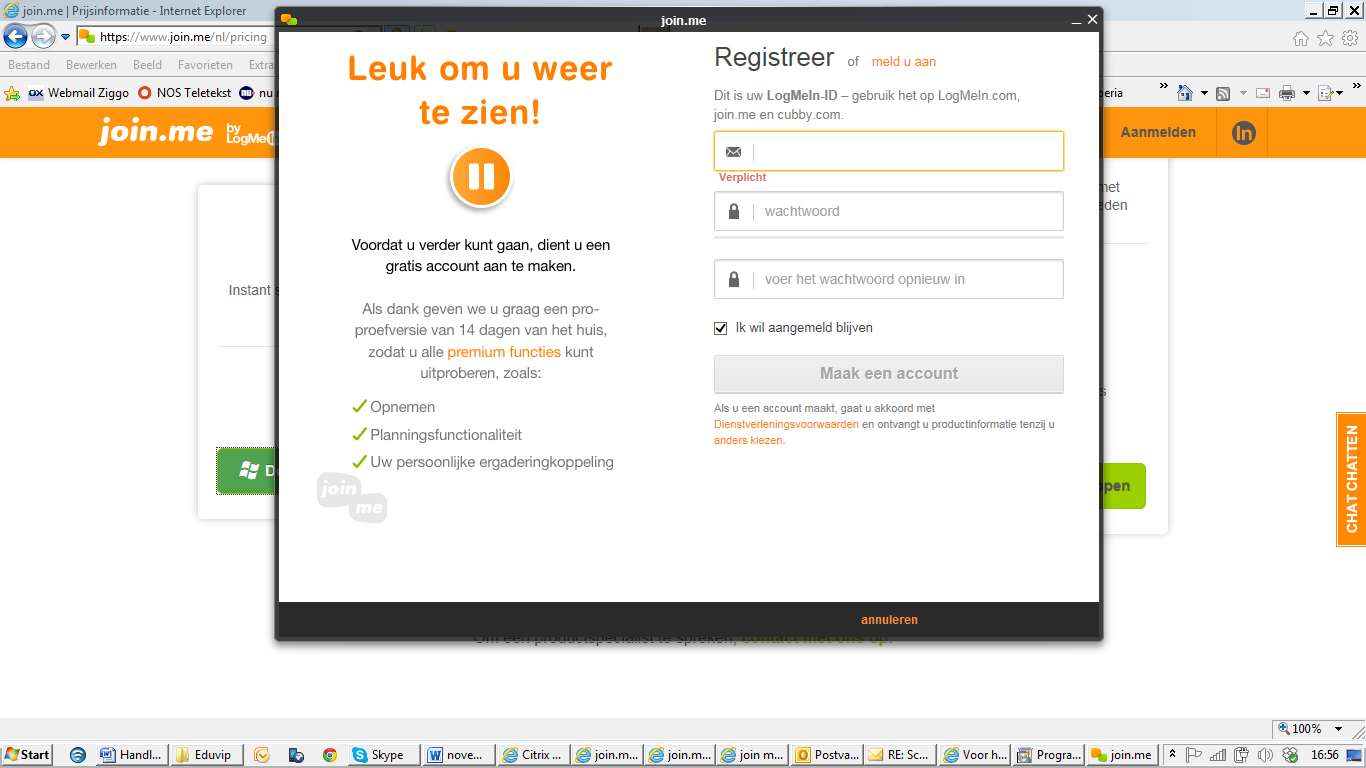Click the IE Home icon near the address bar
The image size is (1366, 768).
[x=1300, y=38]
